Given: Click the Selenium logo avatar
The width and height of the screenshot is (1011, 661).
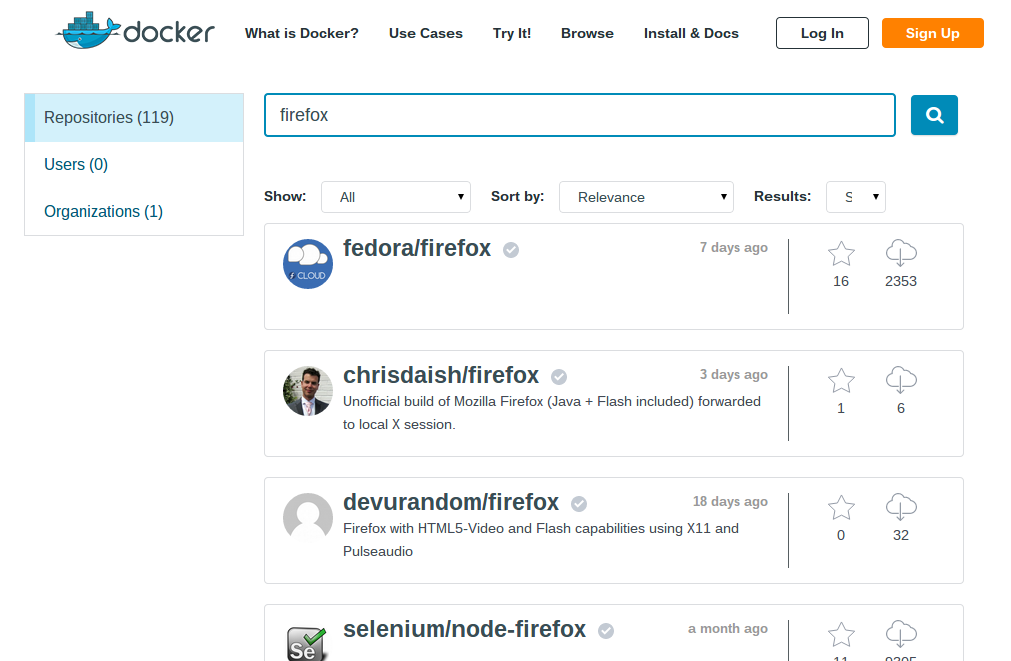Looking at the screenshot, I should 306,644.
